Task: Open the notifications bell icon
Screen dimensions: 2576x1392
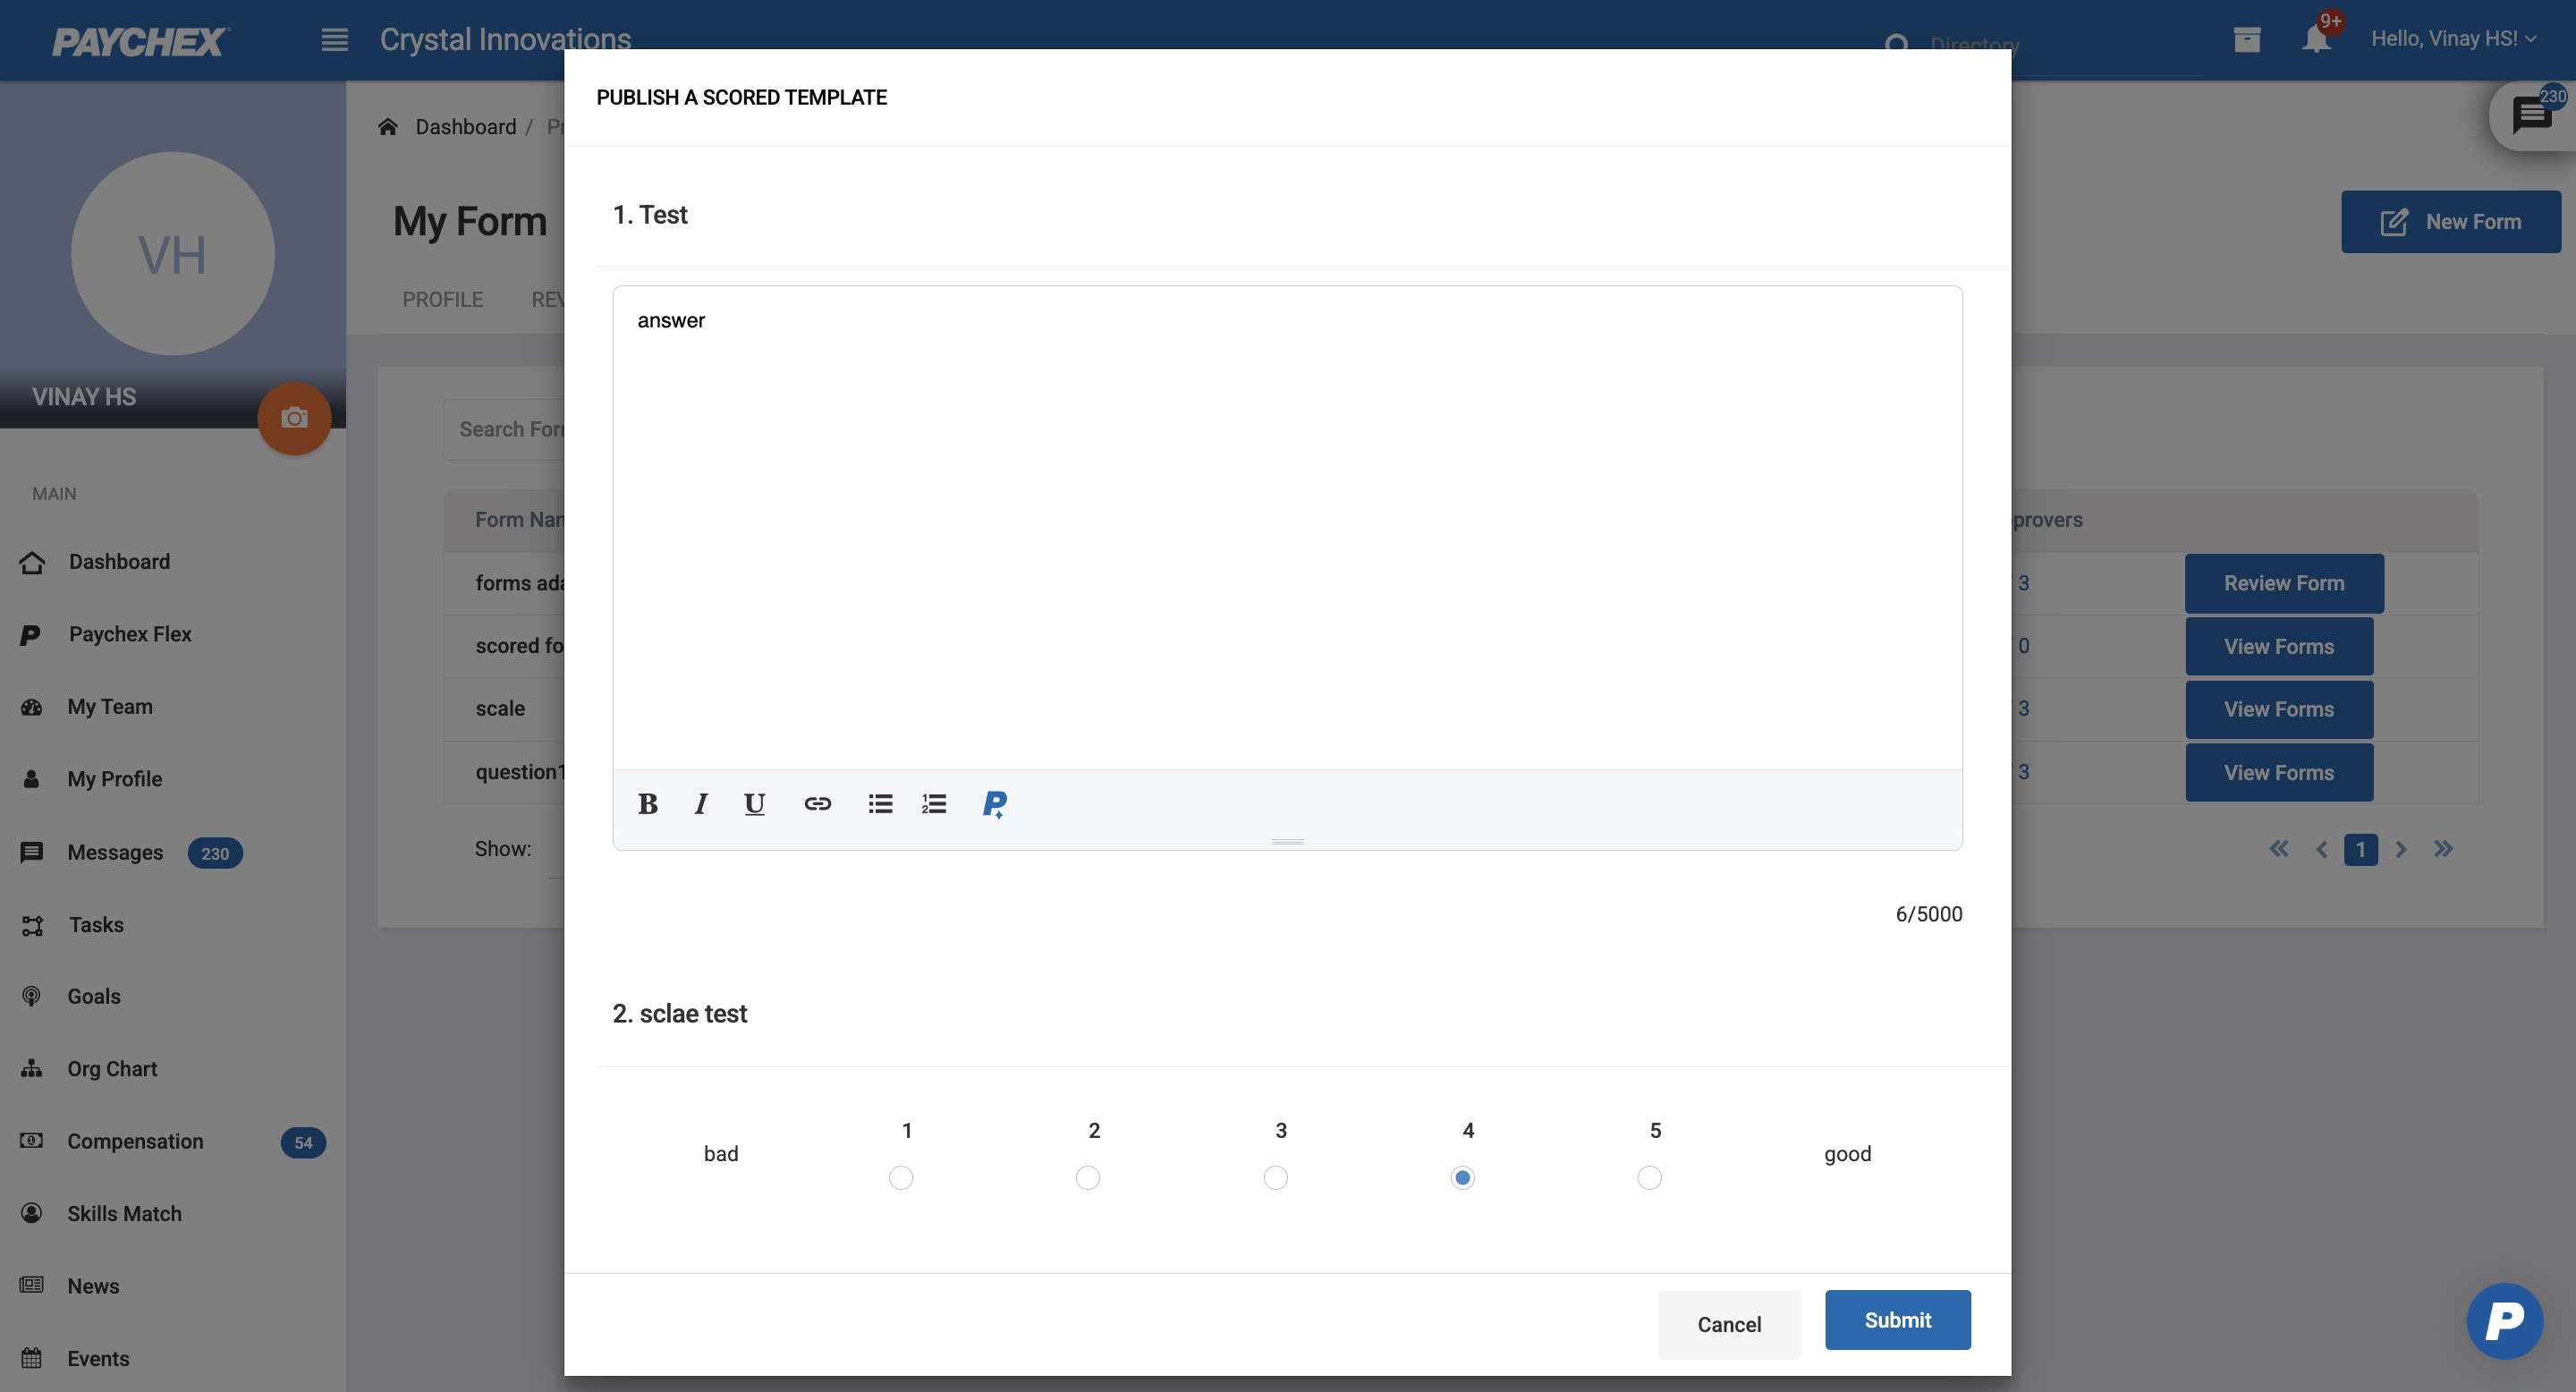Action: click(x=2315, y=40)
